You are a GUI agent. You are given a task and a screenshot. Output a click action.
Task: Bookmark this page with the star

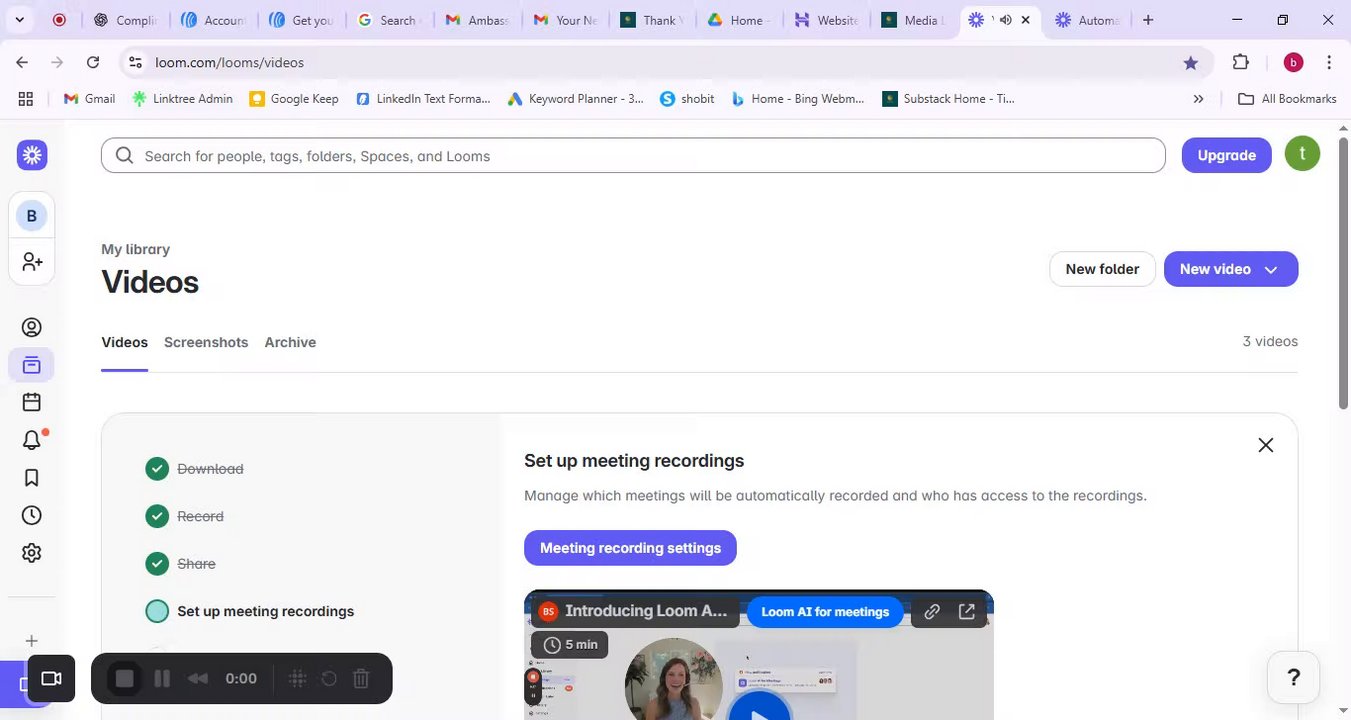click(x=1190, y=63)
